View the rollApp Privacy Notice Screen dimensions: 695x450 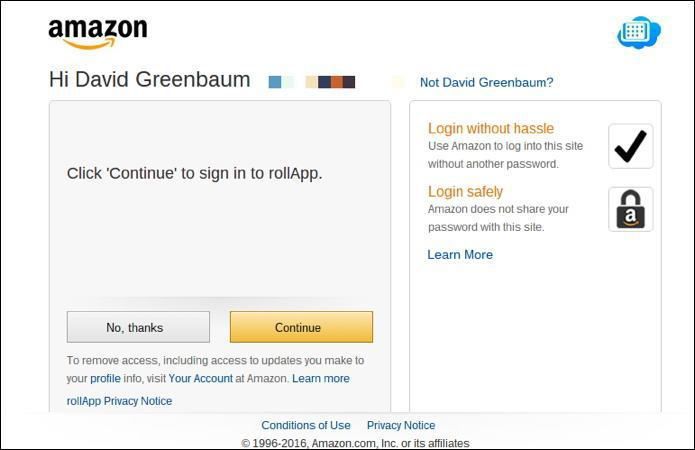[x=119, y=401]
